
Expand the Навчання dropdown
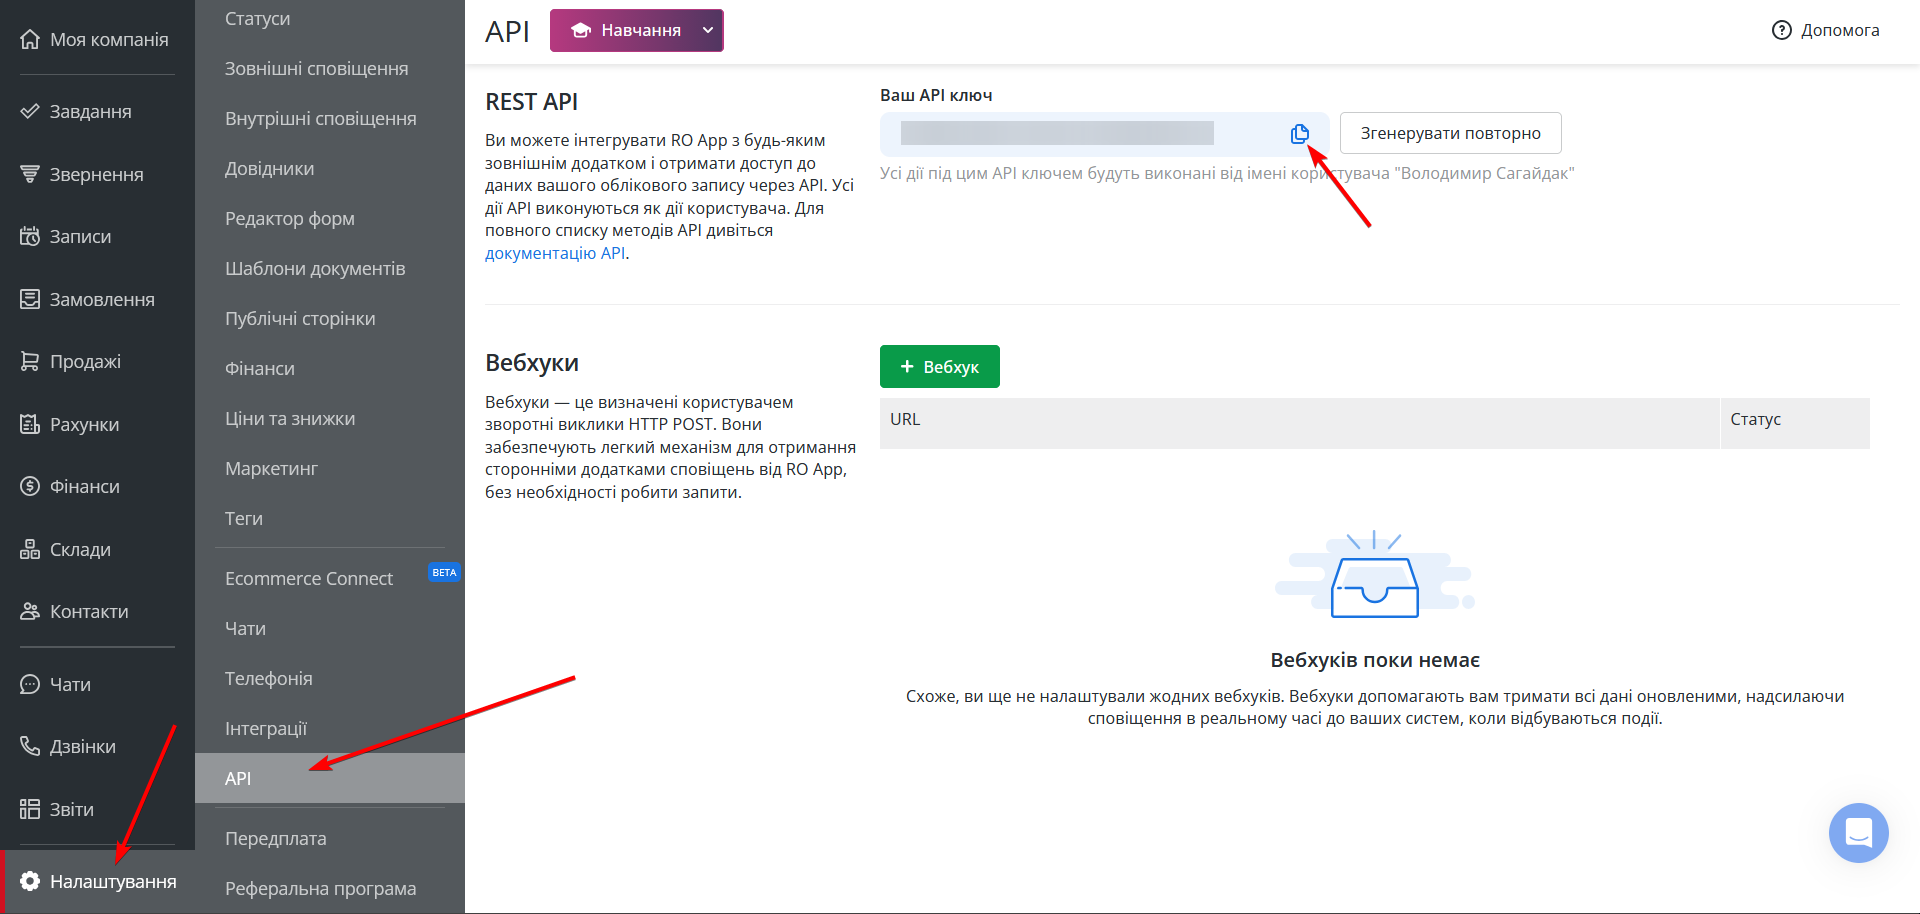click(x=707, y=30)
